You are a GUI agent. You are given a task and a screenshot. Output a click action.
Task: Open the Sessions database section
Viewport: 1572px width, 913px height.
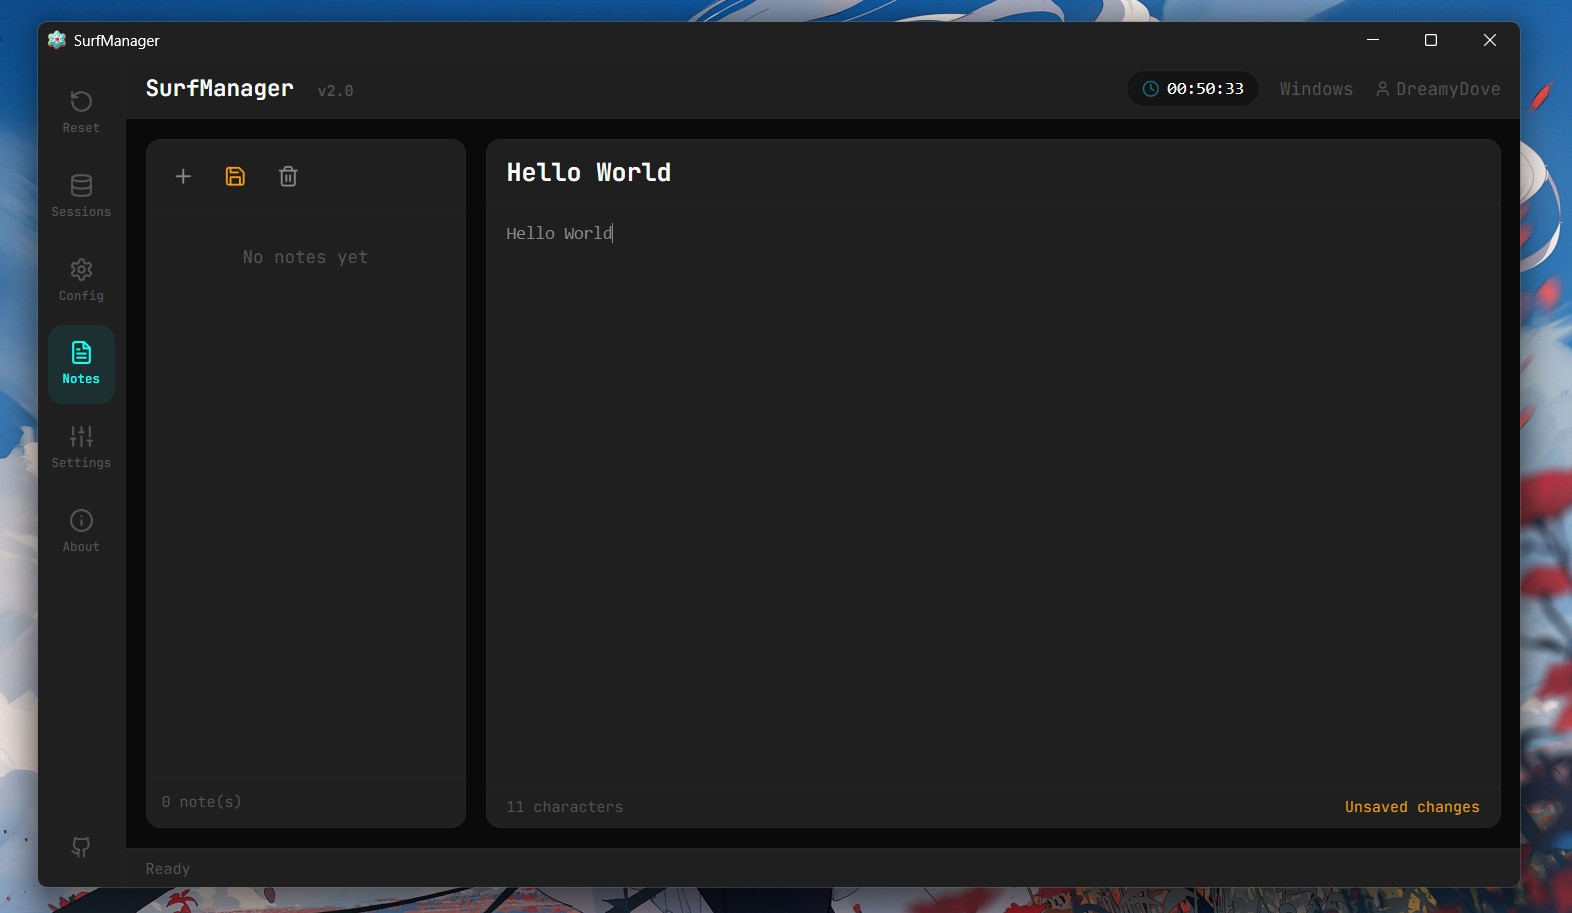tap(81, 196)
